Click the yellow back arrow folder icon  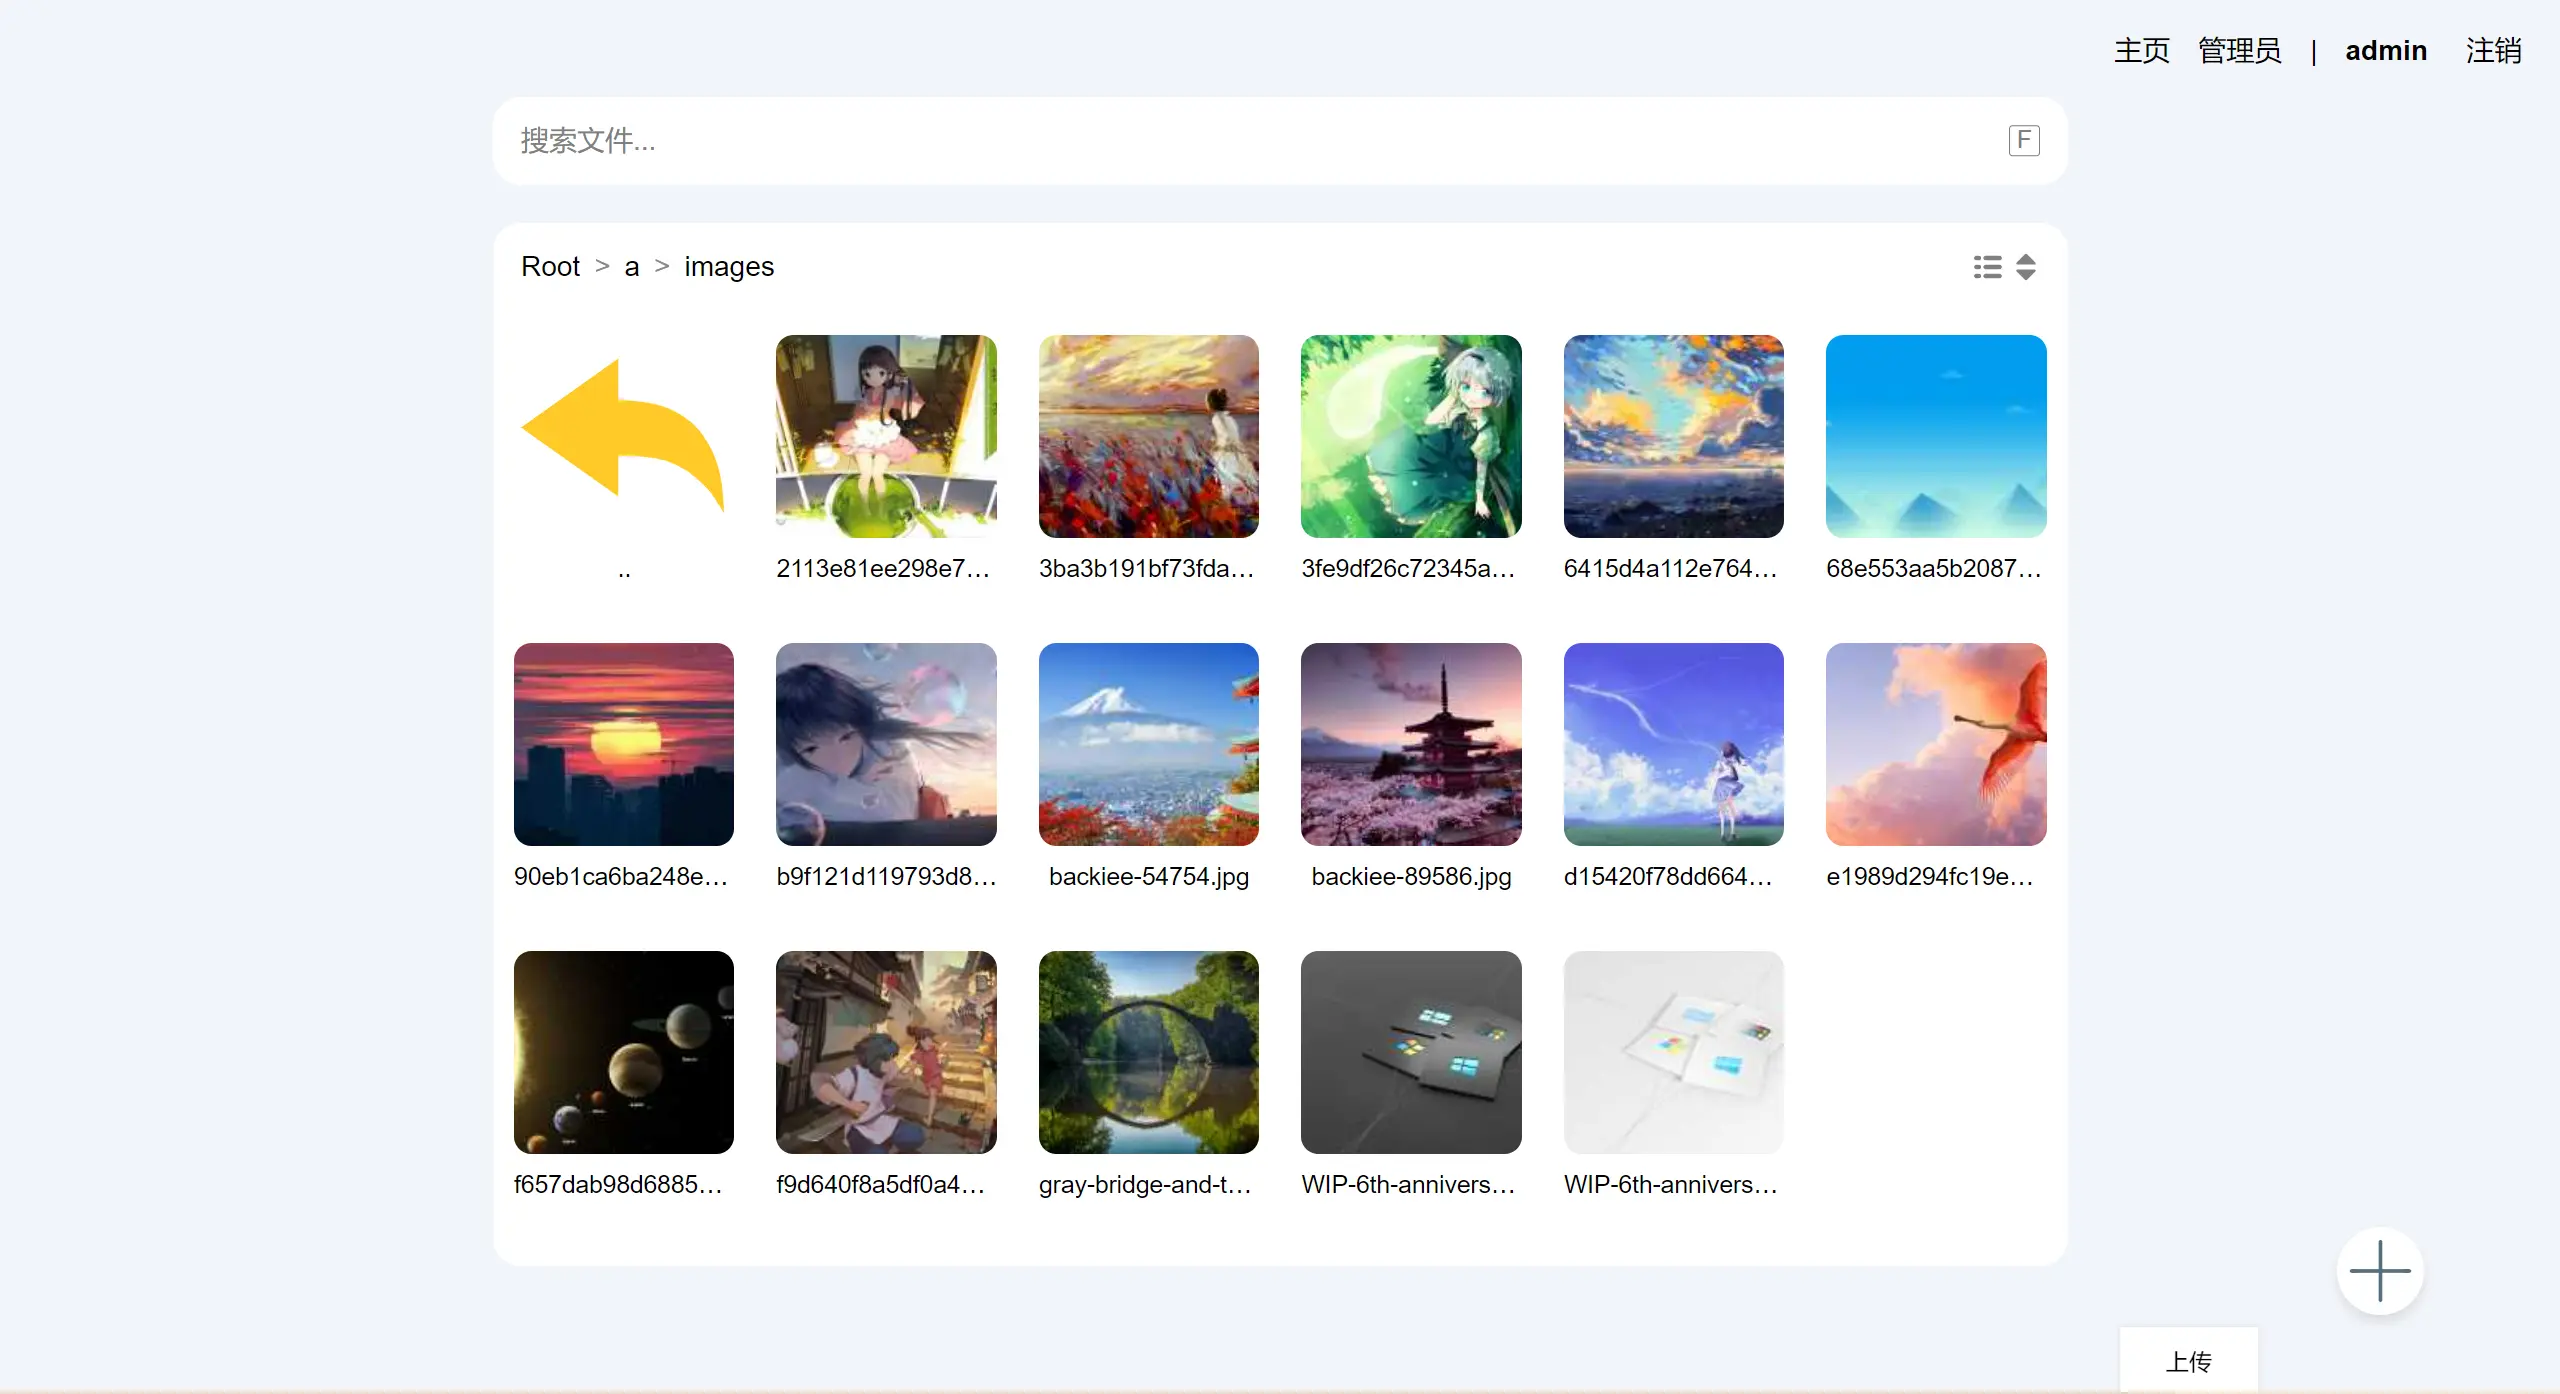tap(623, 436)
